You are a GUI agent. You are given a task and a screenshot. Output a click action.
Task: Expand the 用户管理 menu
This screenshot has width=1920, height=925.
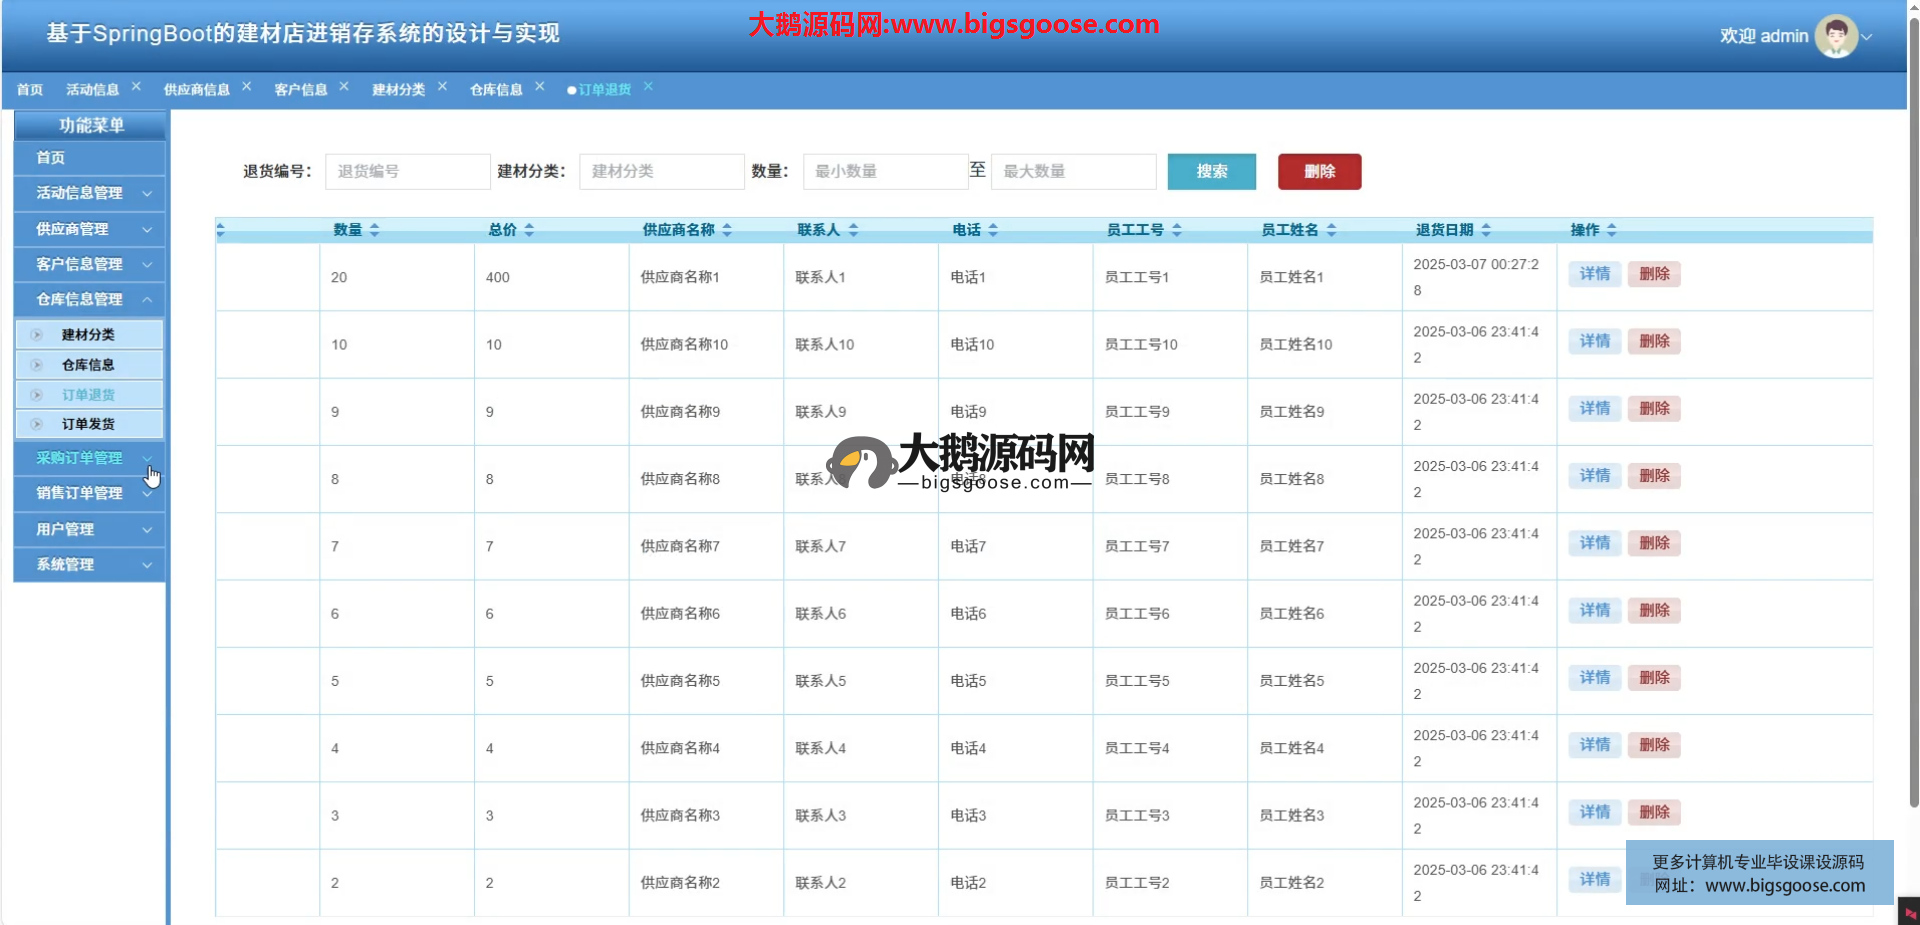coord(147,529)
